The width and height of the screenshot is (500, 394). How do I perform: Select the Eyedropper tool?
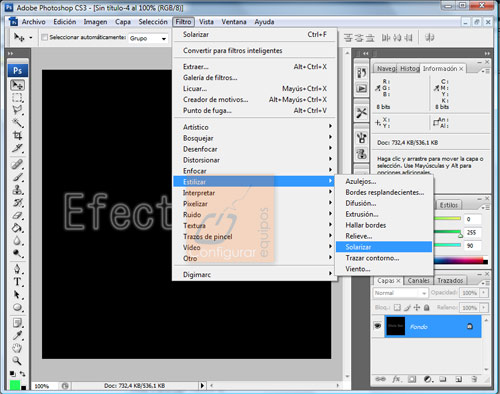(x=17, y=335)
